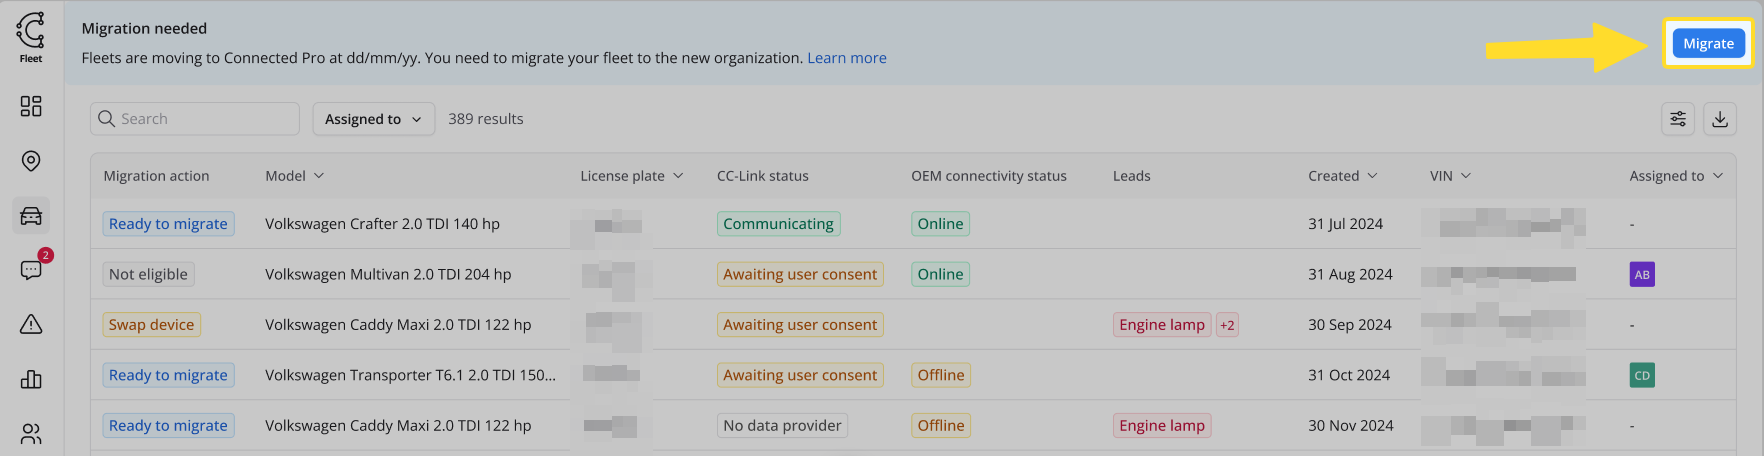Viewport: 1764px width, 456px height.
Task: Sort by Created column header
Action: [1343, 176]
